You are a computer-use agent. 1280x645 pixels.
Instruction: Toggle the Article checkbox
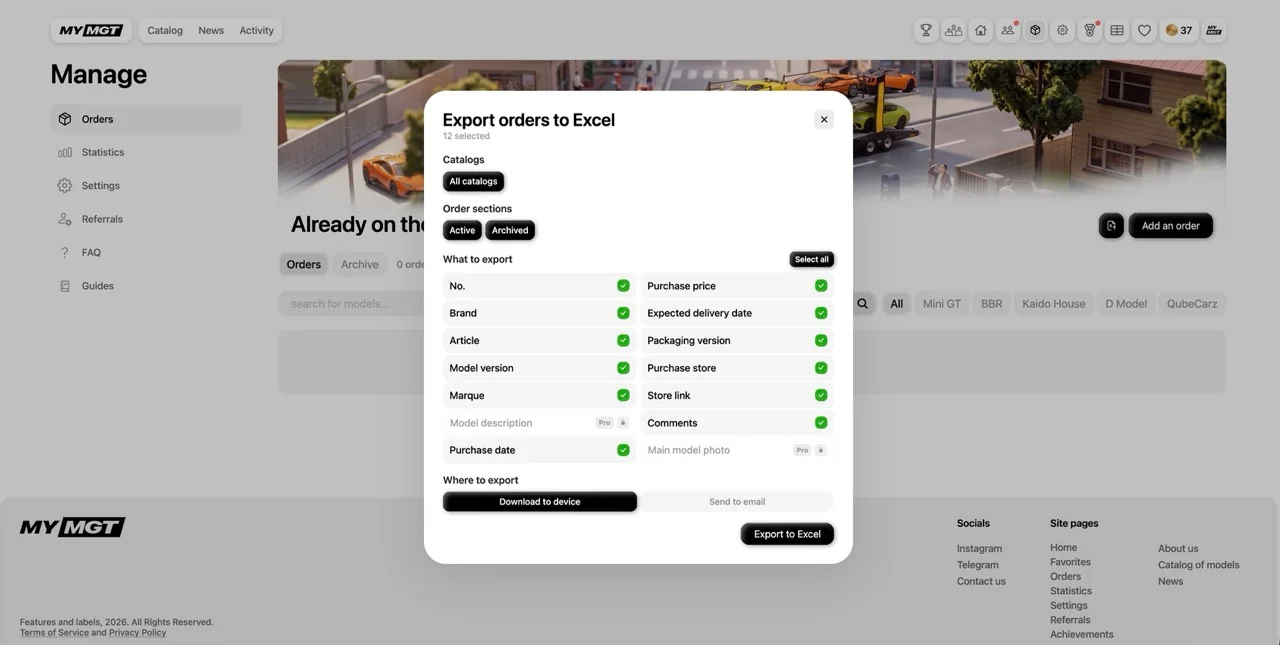(x=623, y=340)
